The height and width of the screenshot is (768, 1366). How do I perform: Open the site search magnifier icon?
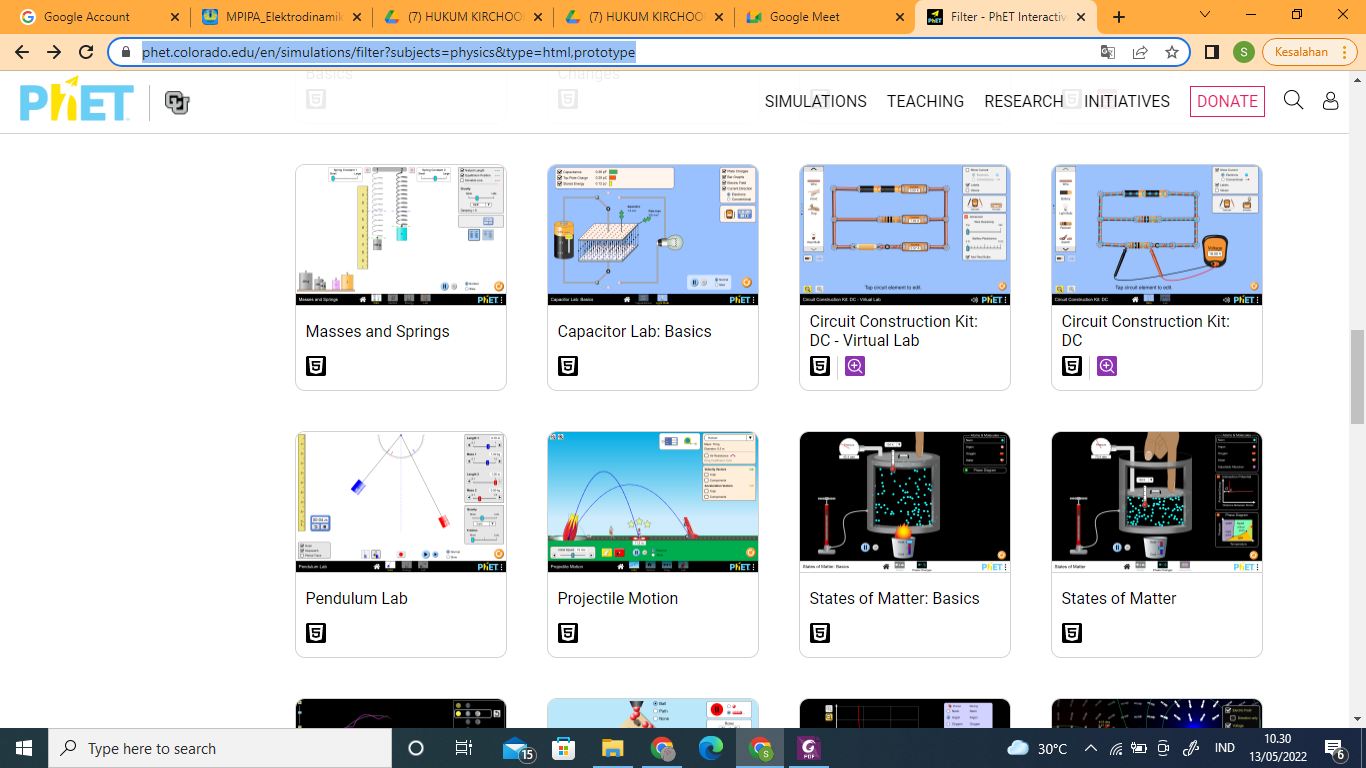1293,100
